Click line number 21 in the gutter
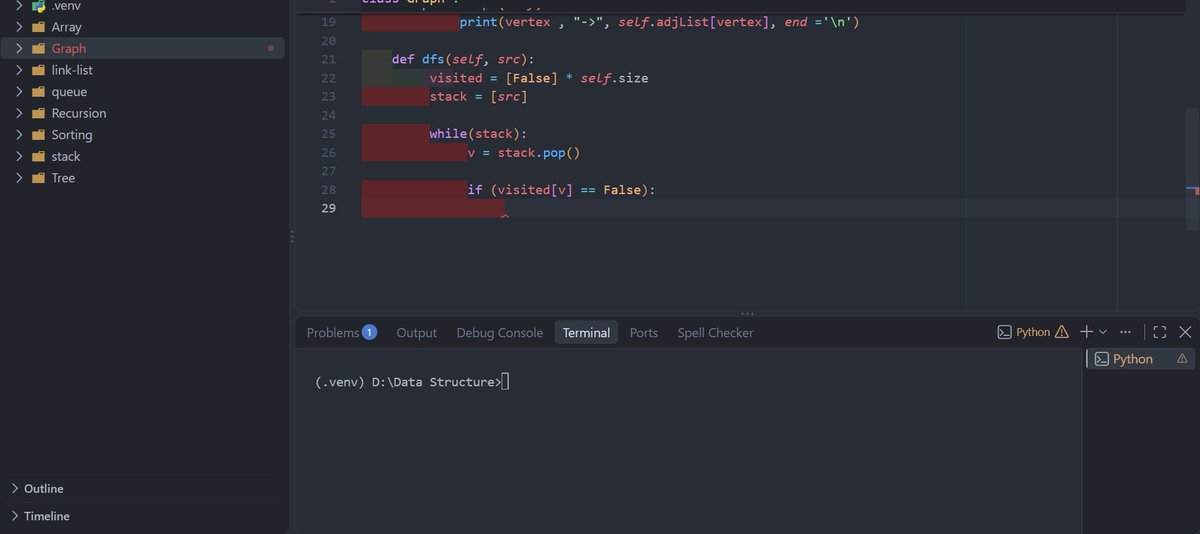The width and height of the screenshot is (1200, 534). click(x=328, y=59)
